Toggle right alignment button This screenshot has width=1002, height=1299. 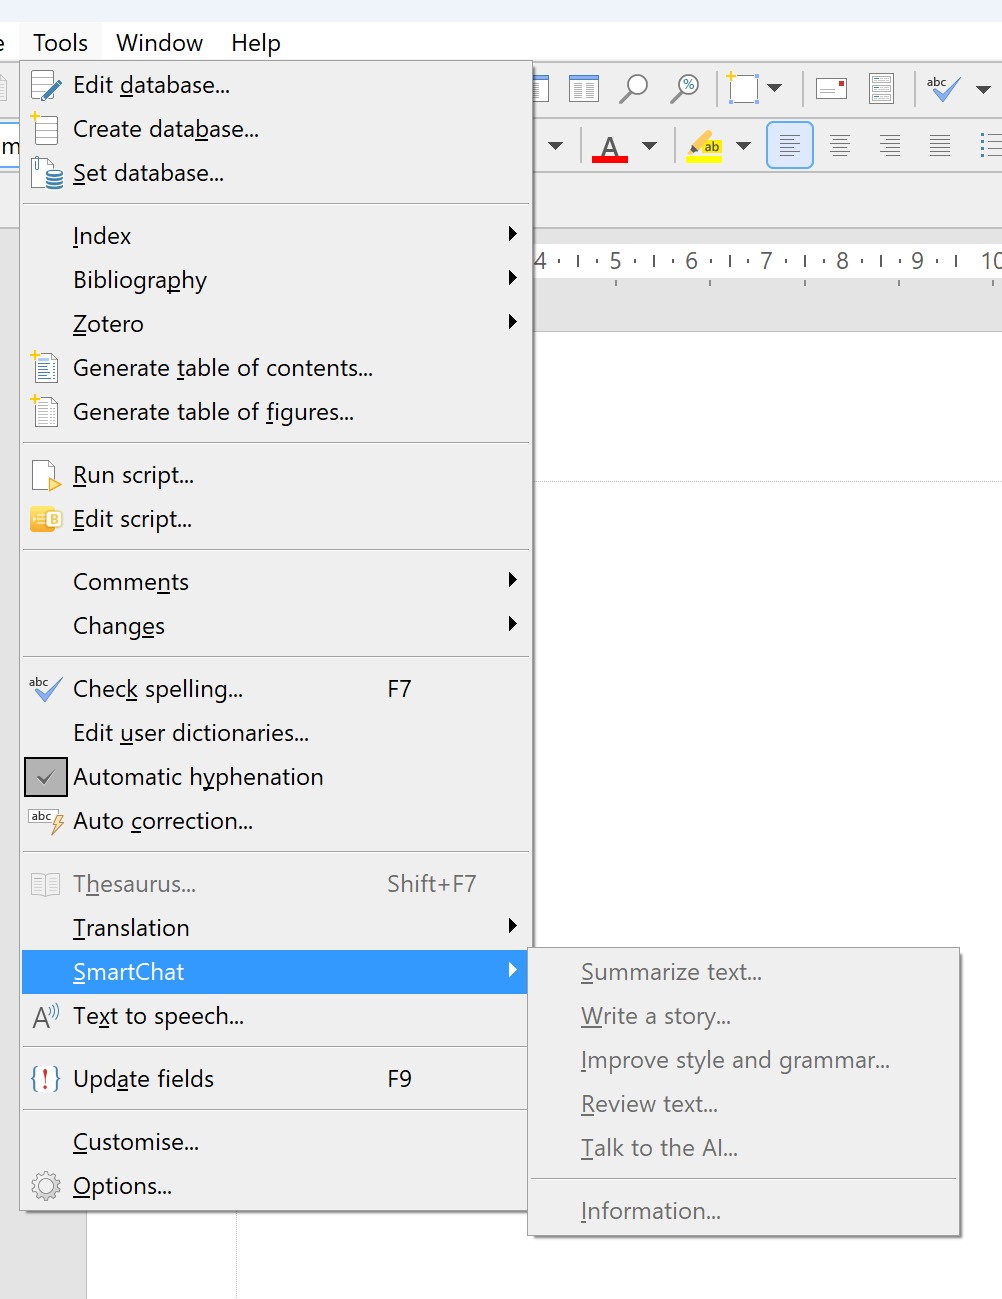pos(890,146)
